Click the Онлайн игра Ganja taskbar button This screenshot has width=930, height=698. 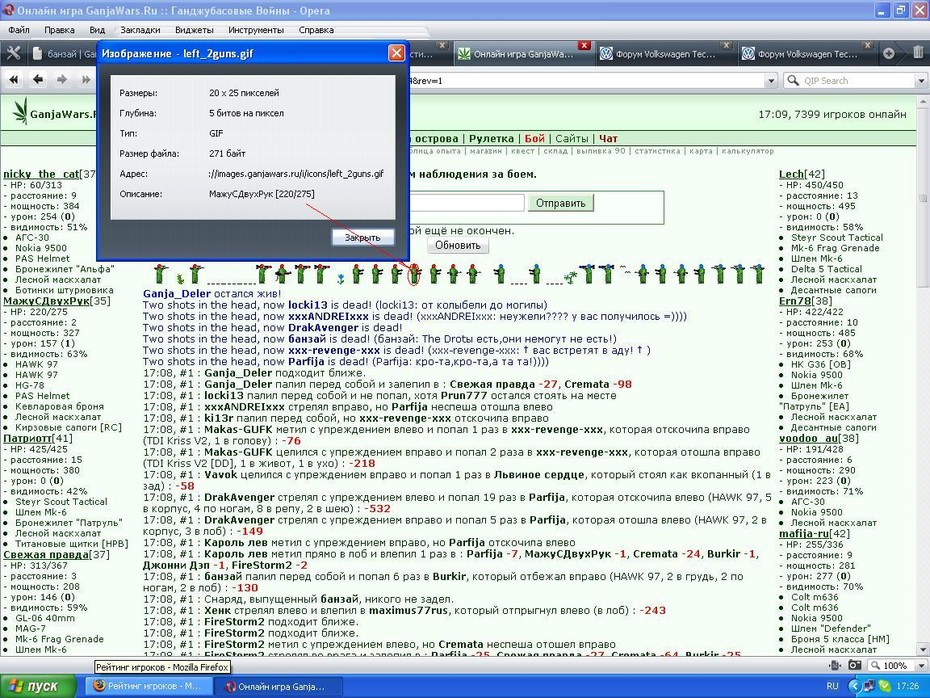point(279,686)
